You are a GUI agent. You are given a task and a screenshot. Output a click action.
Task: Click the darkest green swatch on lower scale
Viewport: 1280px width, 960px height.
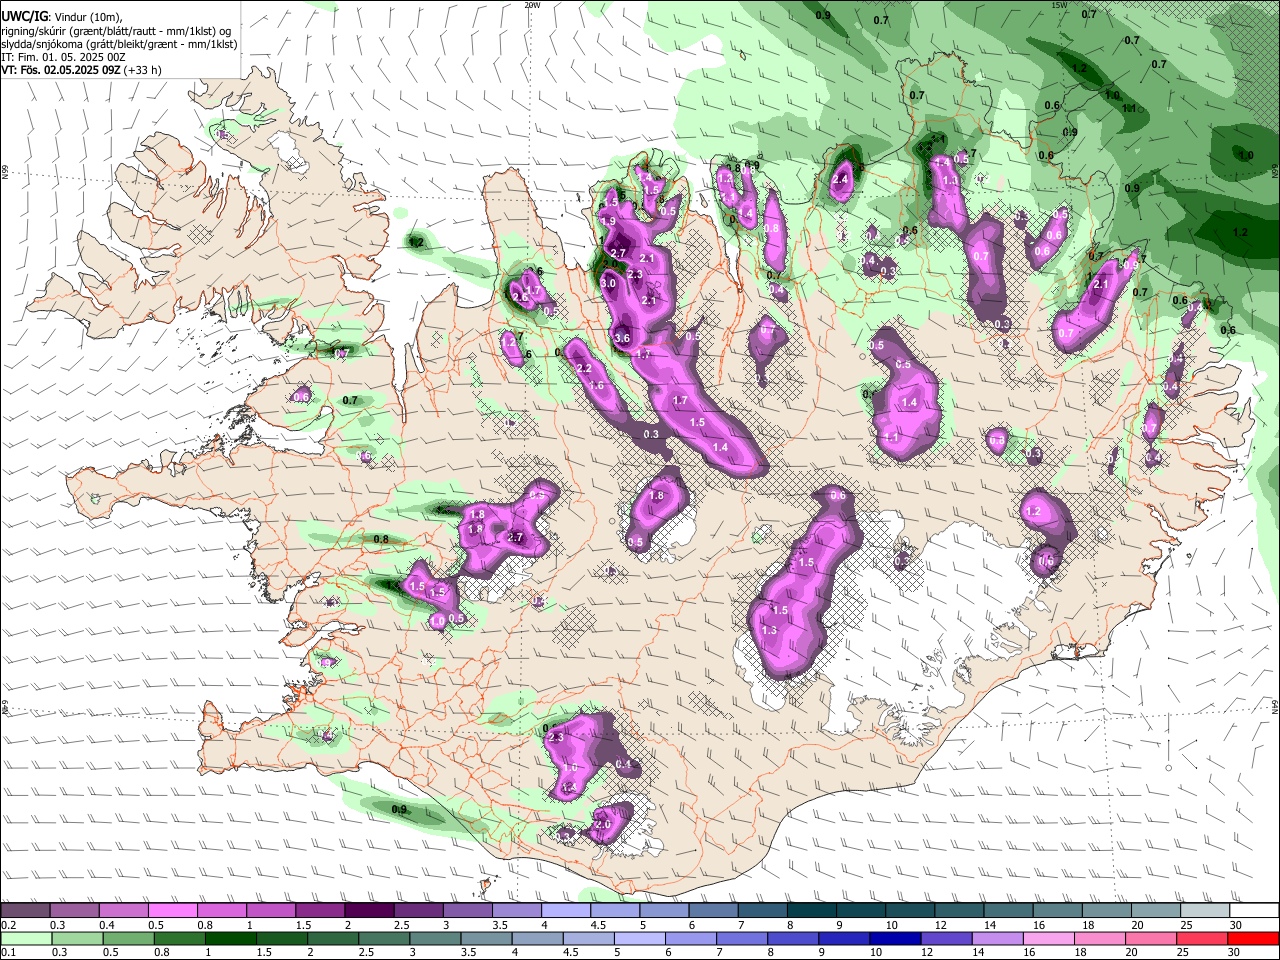(230, 938)
